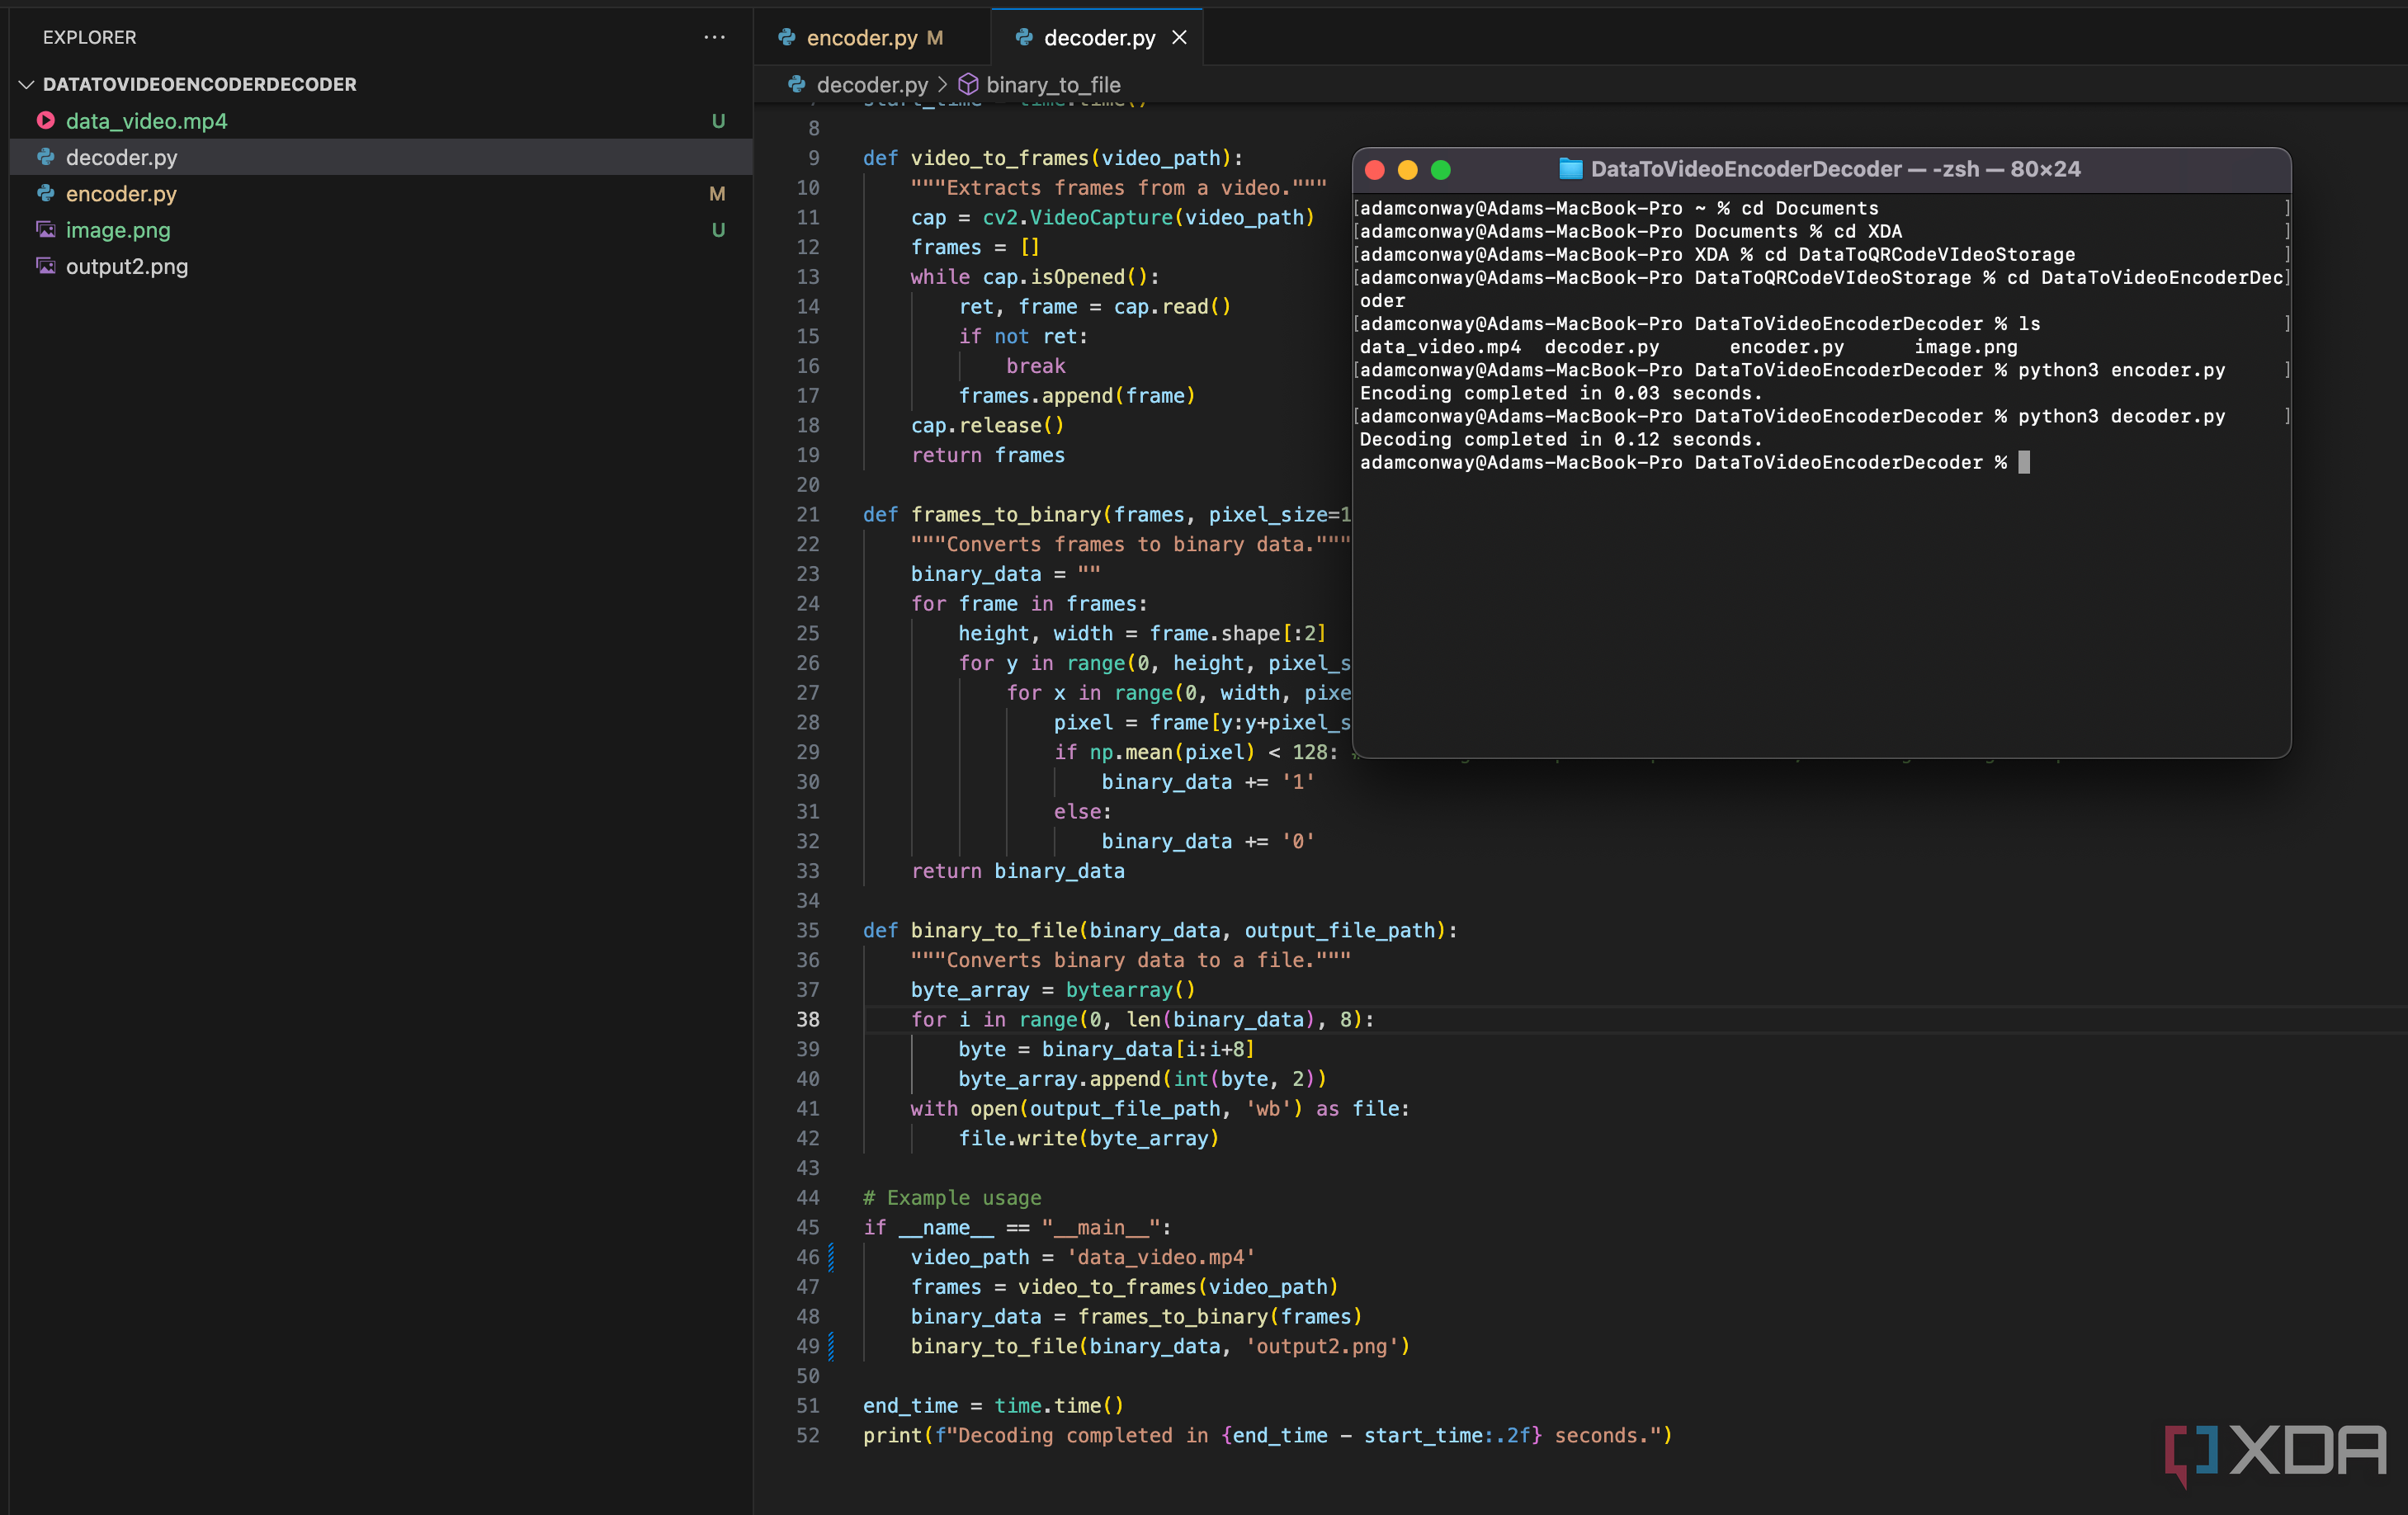The width and height of the screenshot is (2408, 1515).
Task: Click 'cap.release()' on line 18
Action: 987,425
